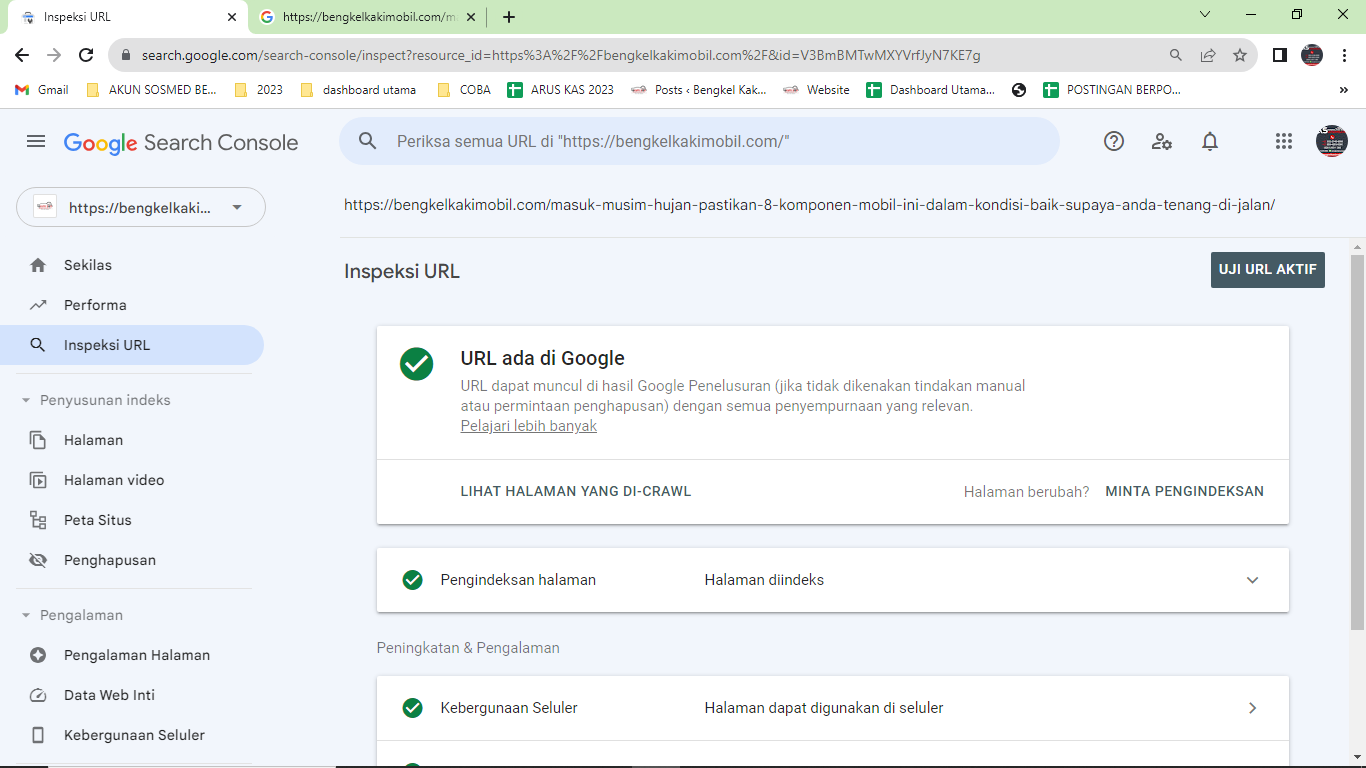Viewport: 1366px width, 768px height.
Task: Open the 2023 bookmark folder
Action: click(x=259, y=90)
